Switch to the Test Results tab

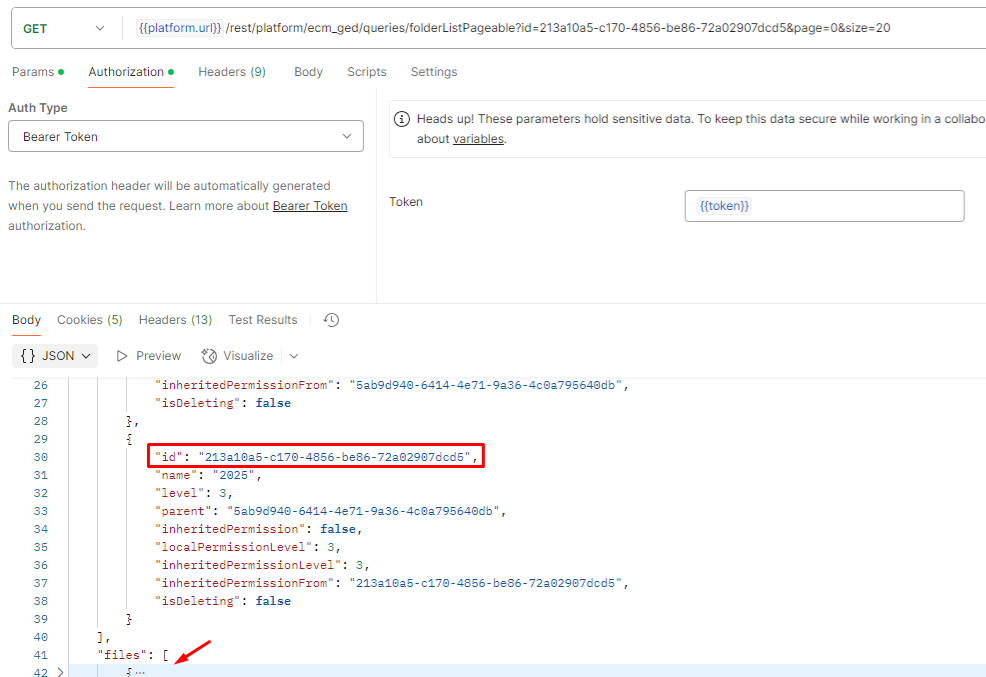(x=263, y=320)
